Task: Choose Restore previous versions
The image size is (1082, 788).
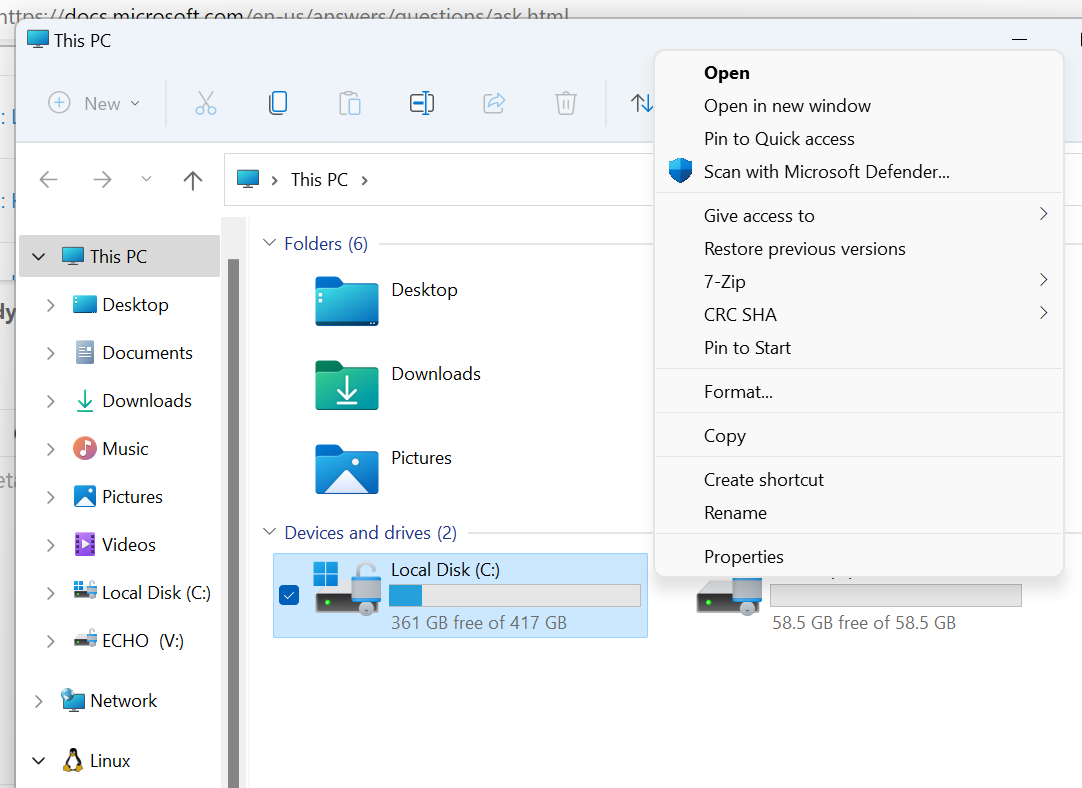Action: (858, 249)
